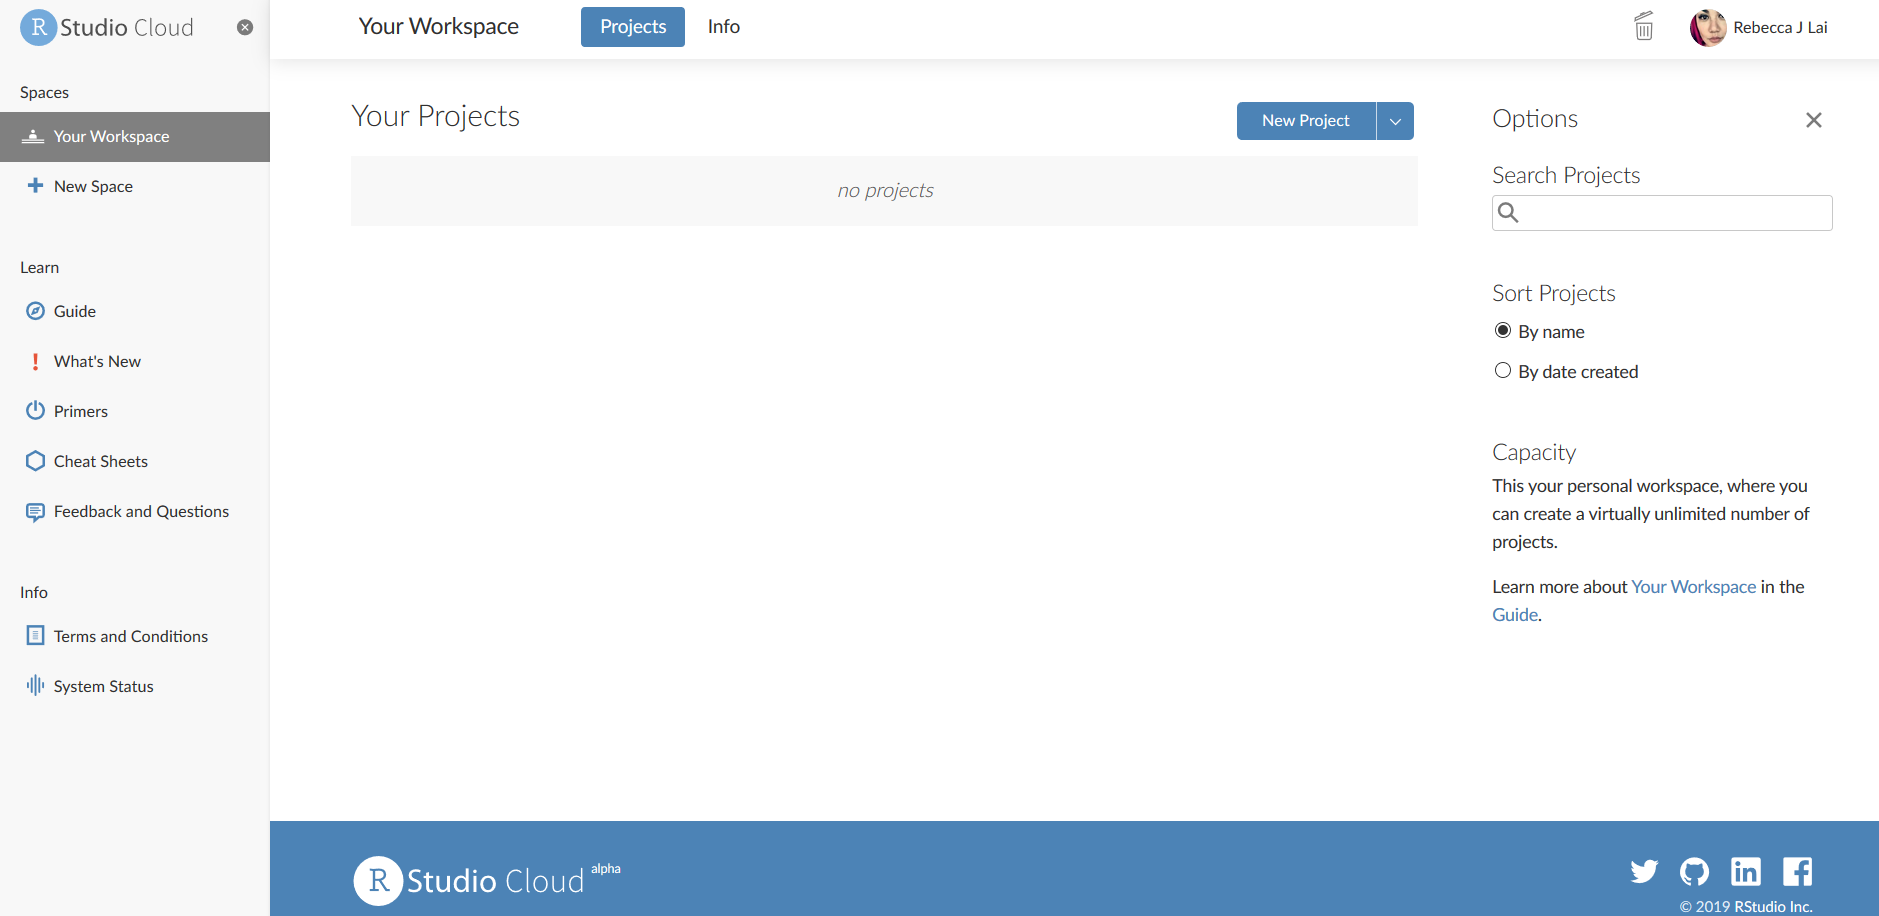The image size is (1879, 916).
Task: Collapse sidebar with the round X icon
Action: point(245,27)
